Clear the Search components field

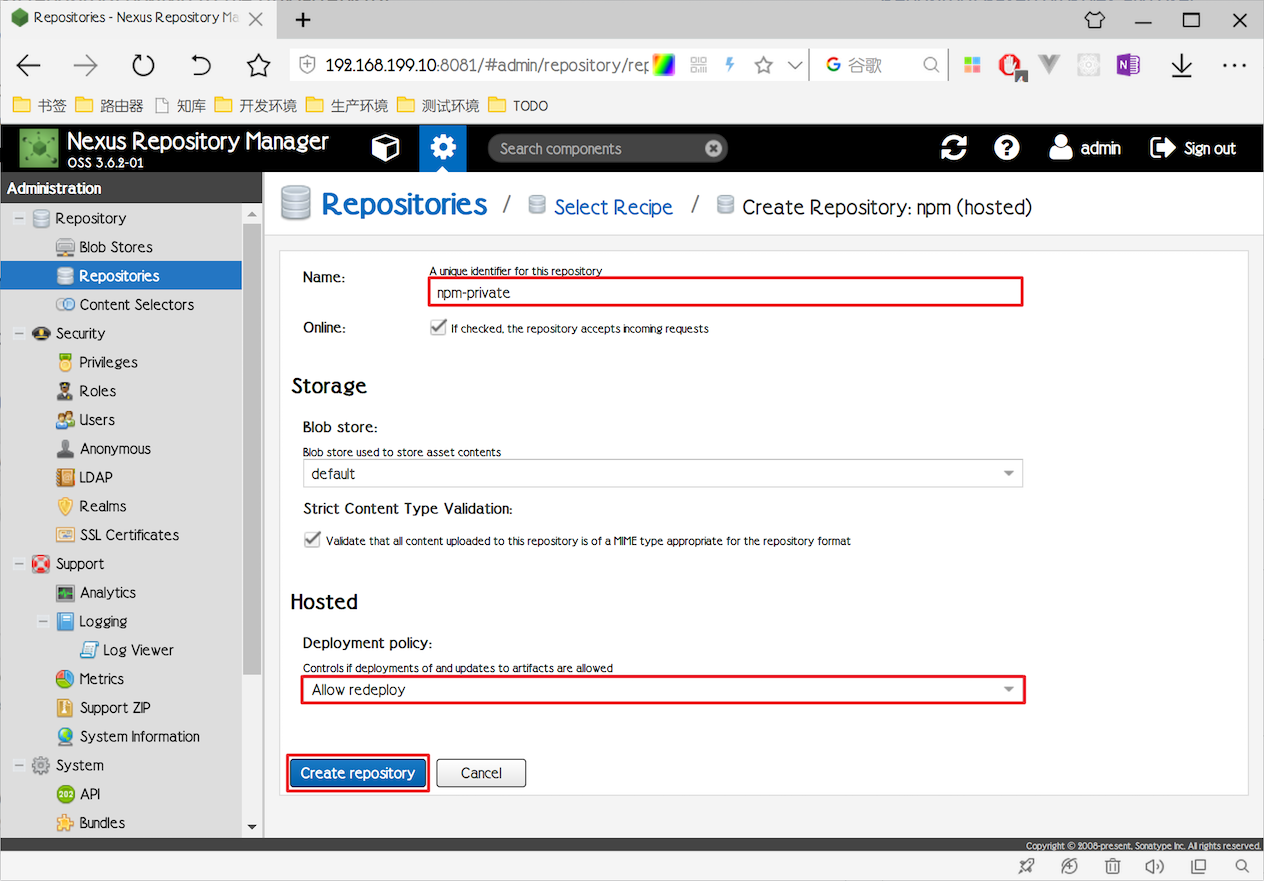(713, 148)
